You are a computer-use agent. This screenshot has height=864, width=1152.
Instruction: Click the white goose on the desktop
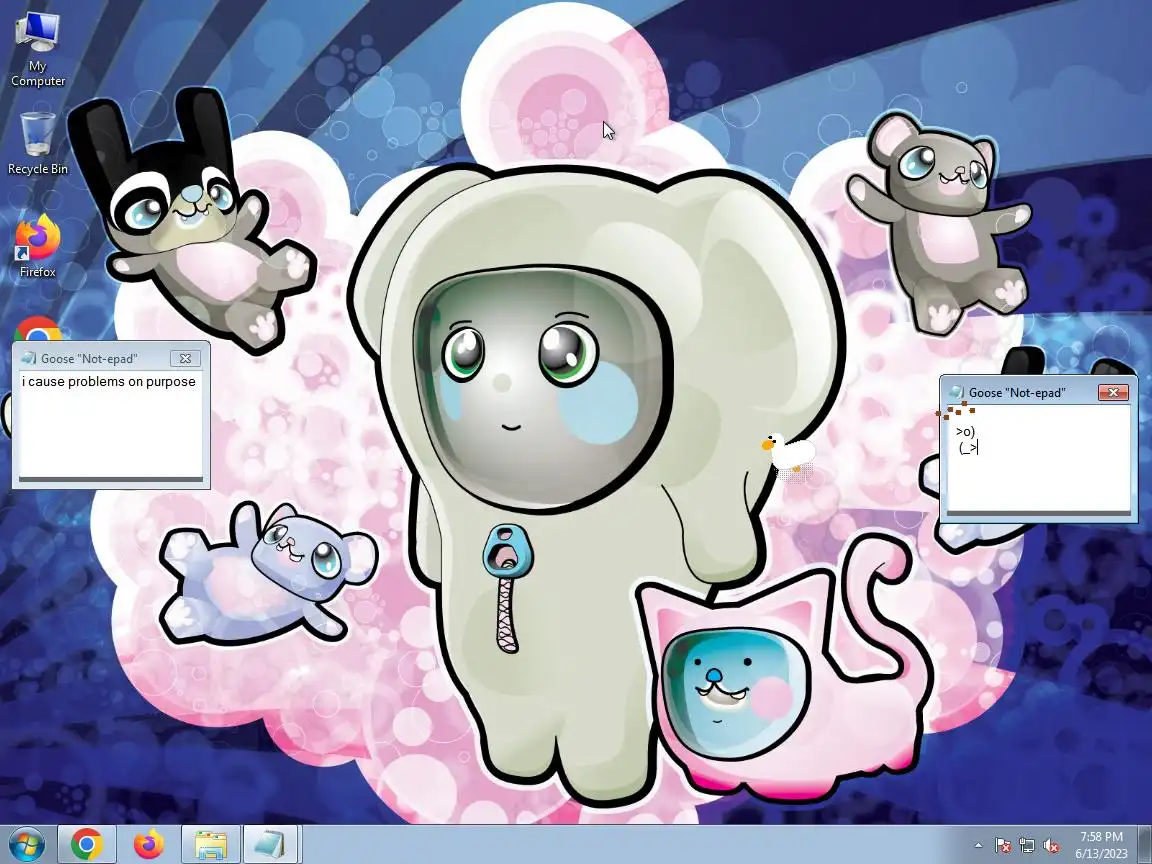[789, 452]
